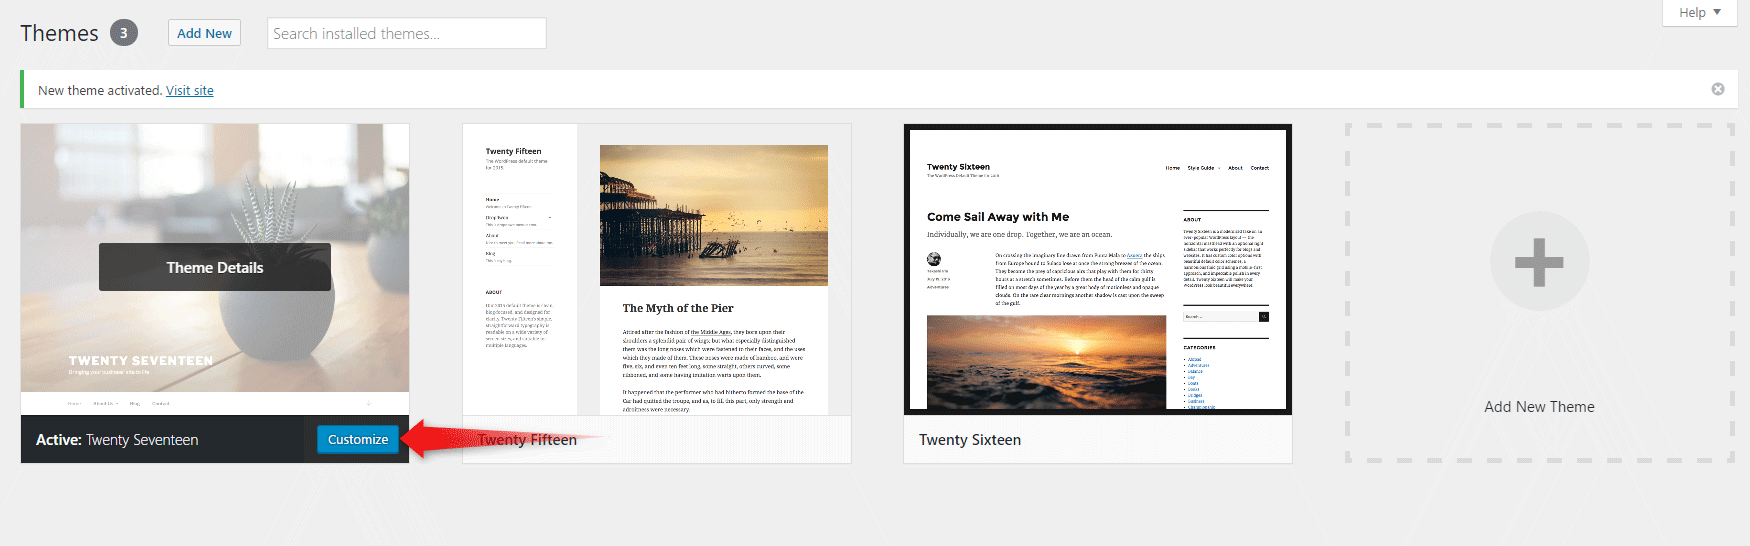Click the Twenty Fifteen preview sidebar area
The image size is (1750, 546).
click(x=519, y=270)
